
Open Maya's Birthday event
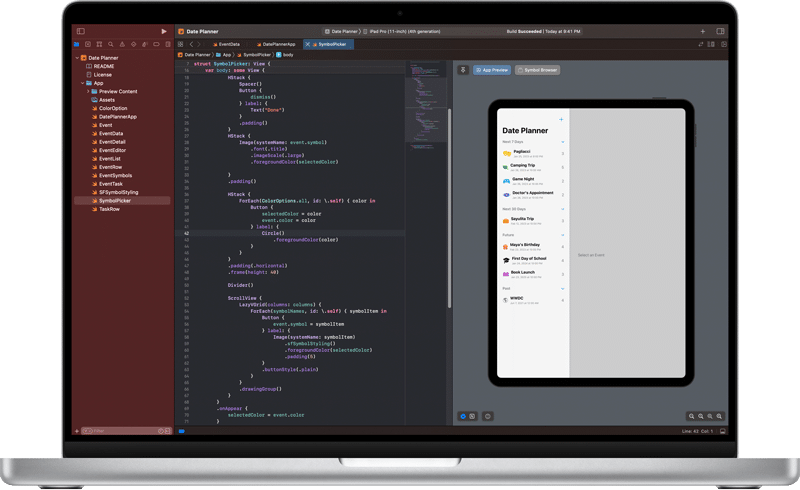533,247
